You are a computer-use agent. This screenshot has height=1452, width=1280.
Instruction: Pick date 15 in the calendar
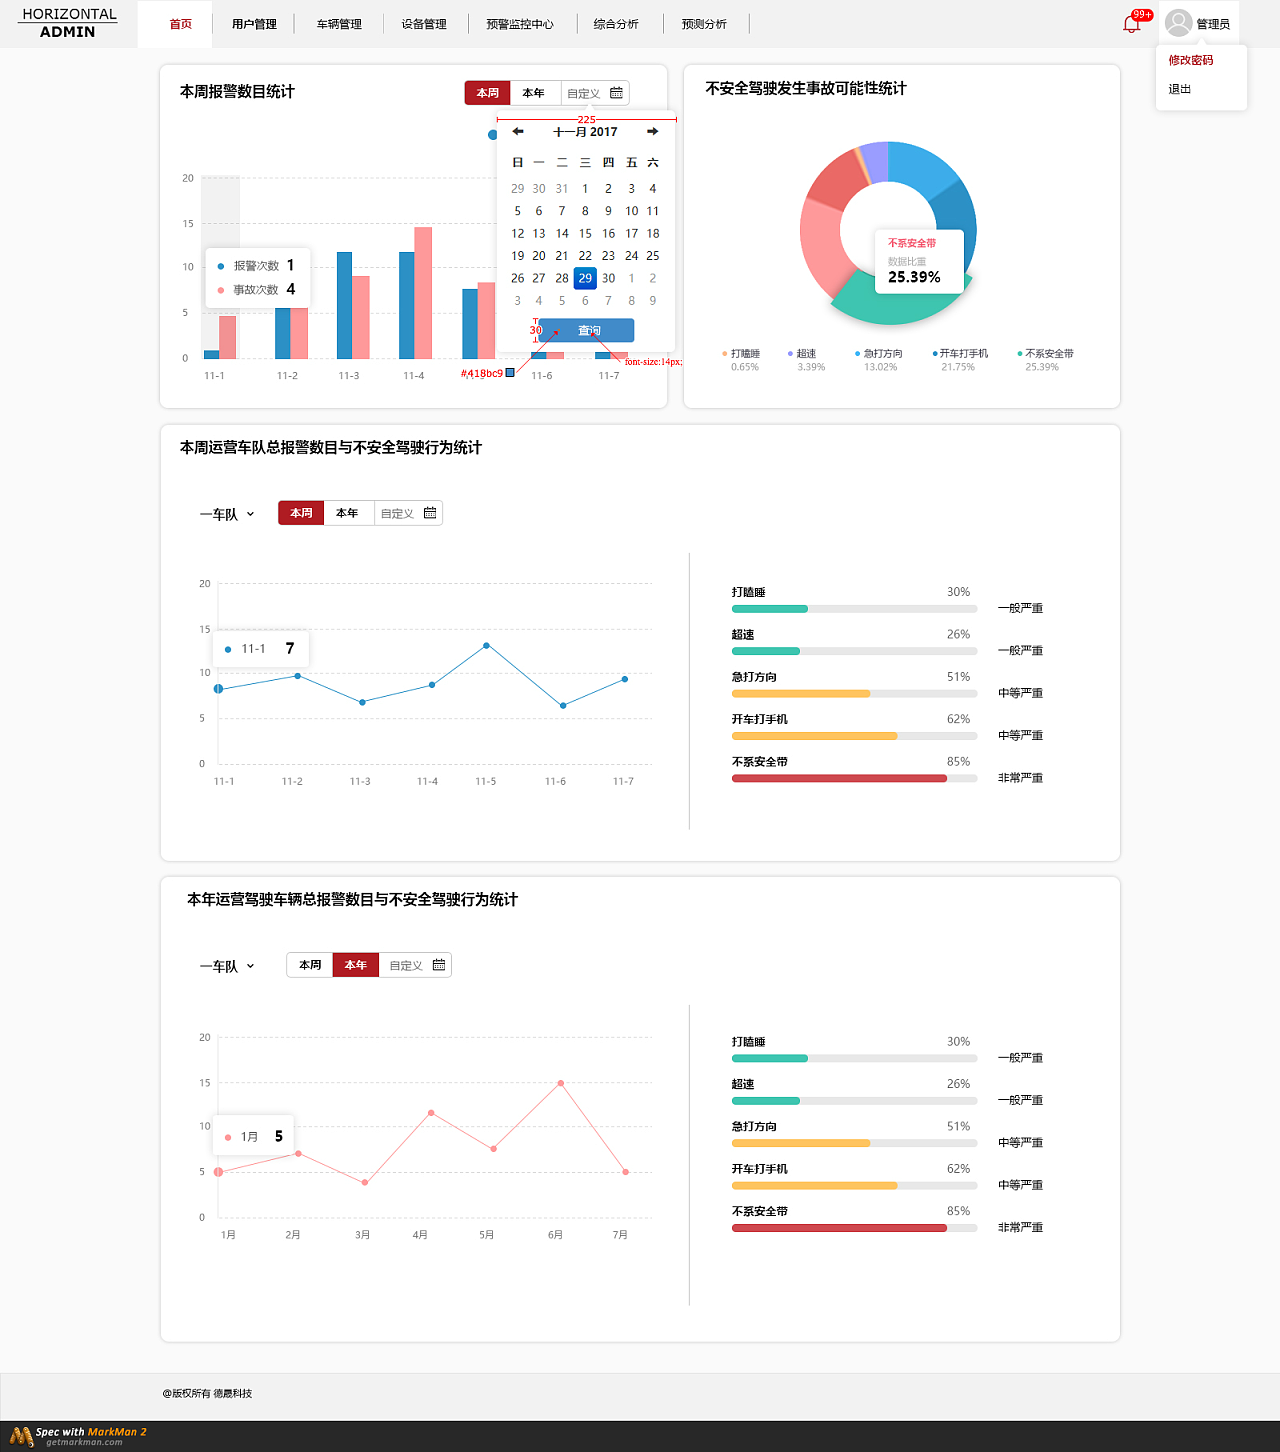tap(585, 233)
